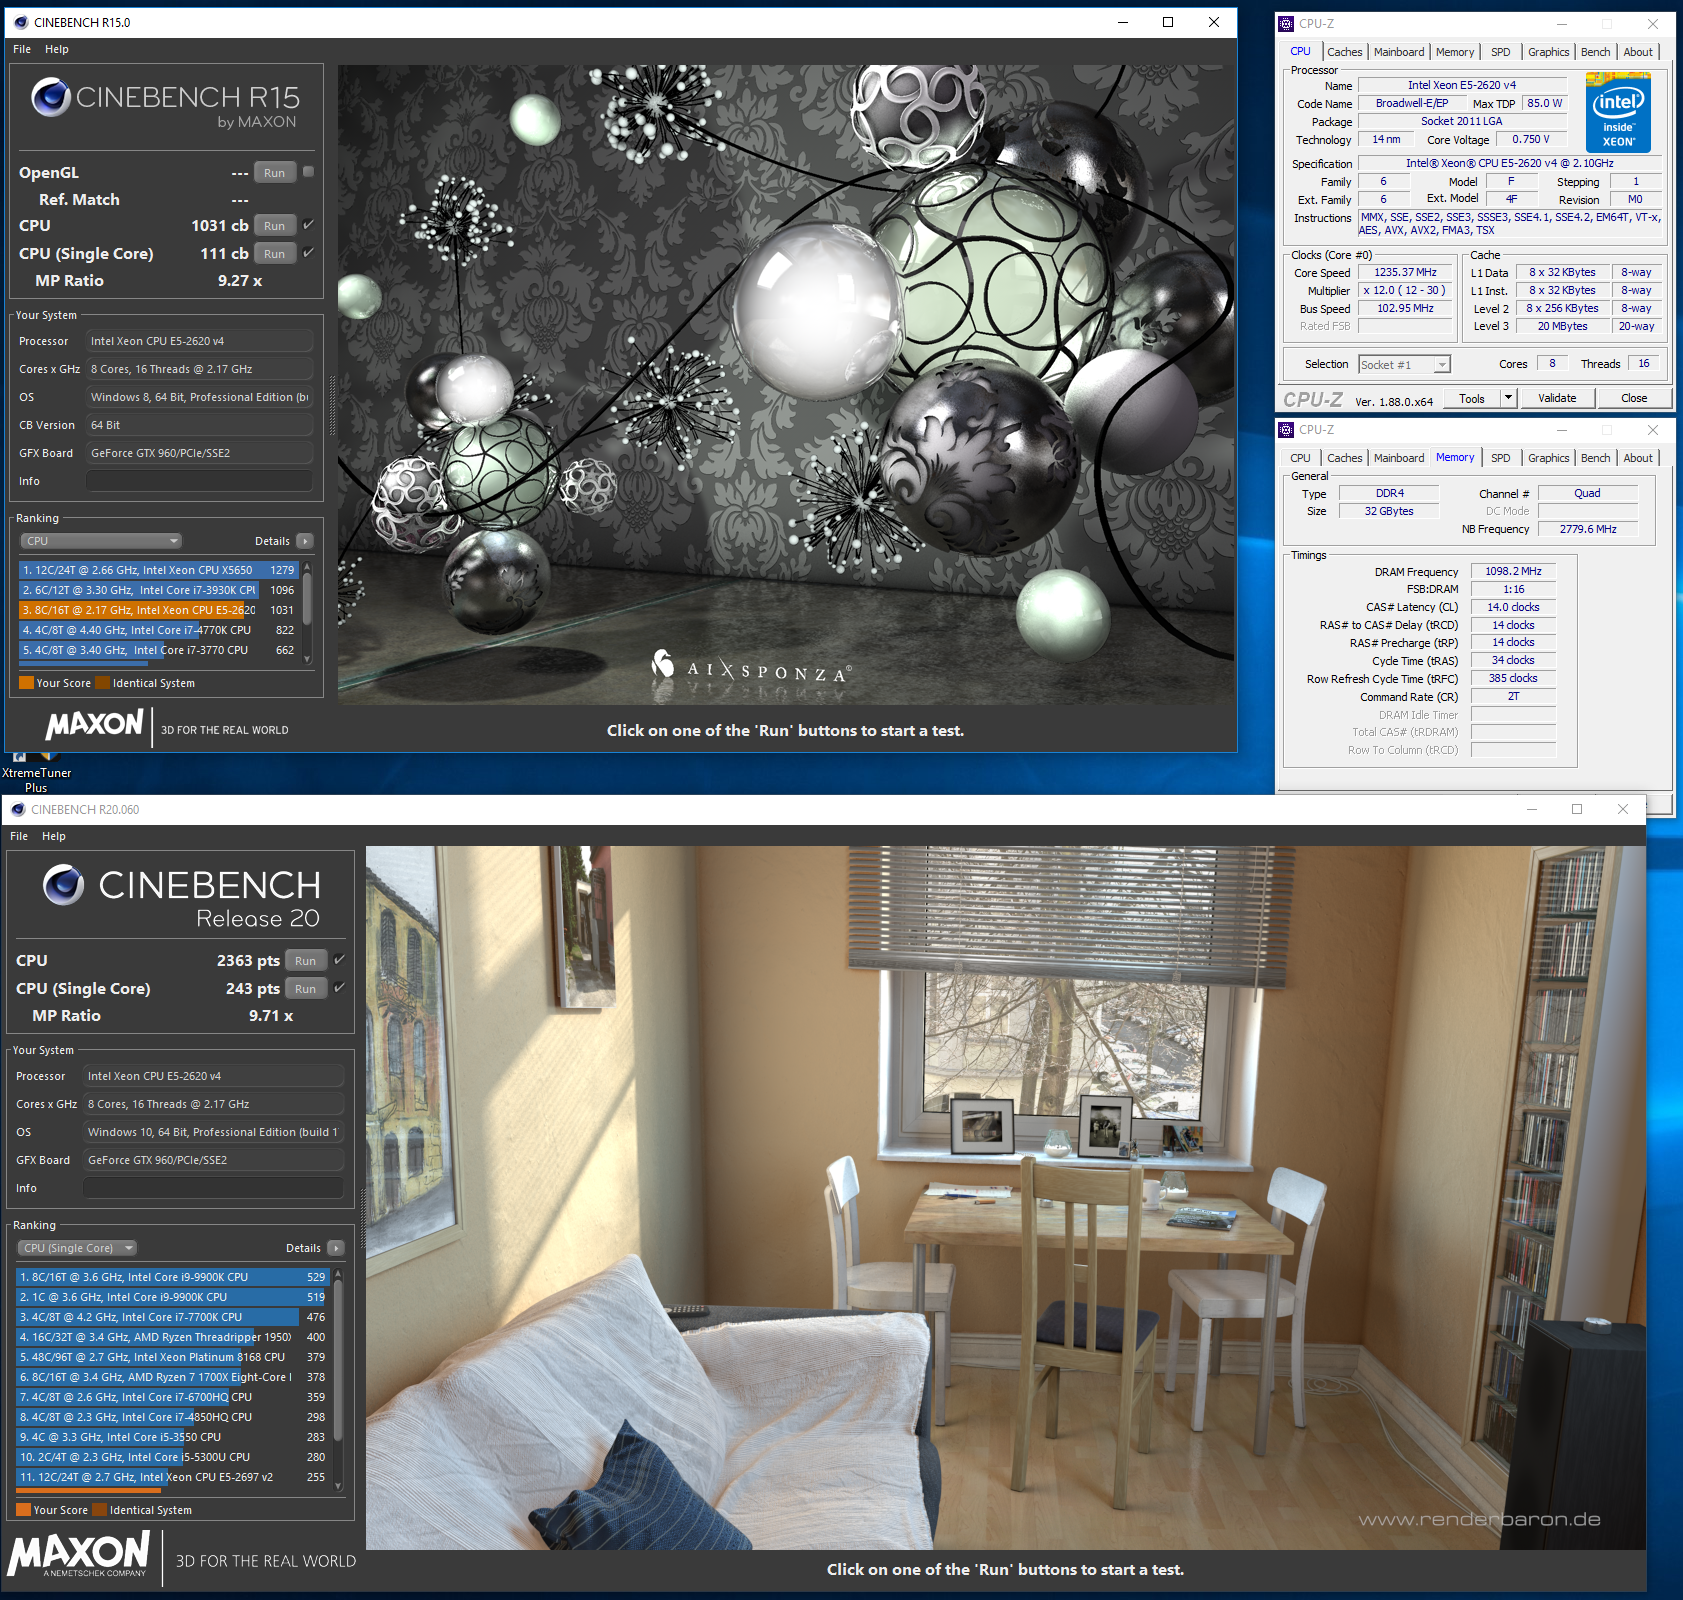Click the CPU-Z chip icon in the Memory CPU-Z window
The height and width of the screenshot is (1600, 1683).
[x=1287, y=429]
